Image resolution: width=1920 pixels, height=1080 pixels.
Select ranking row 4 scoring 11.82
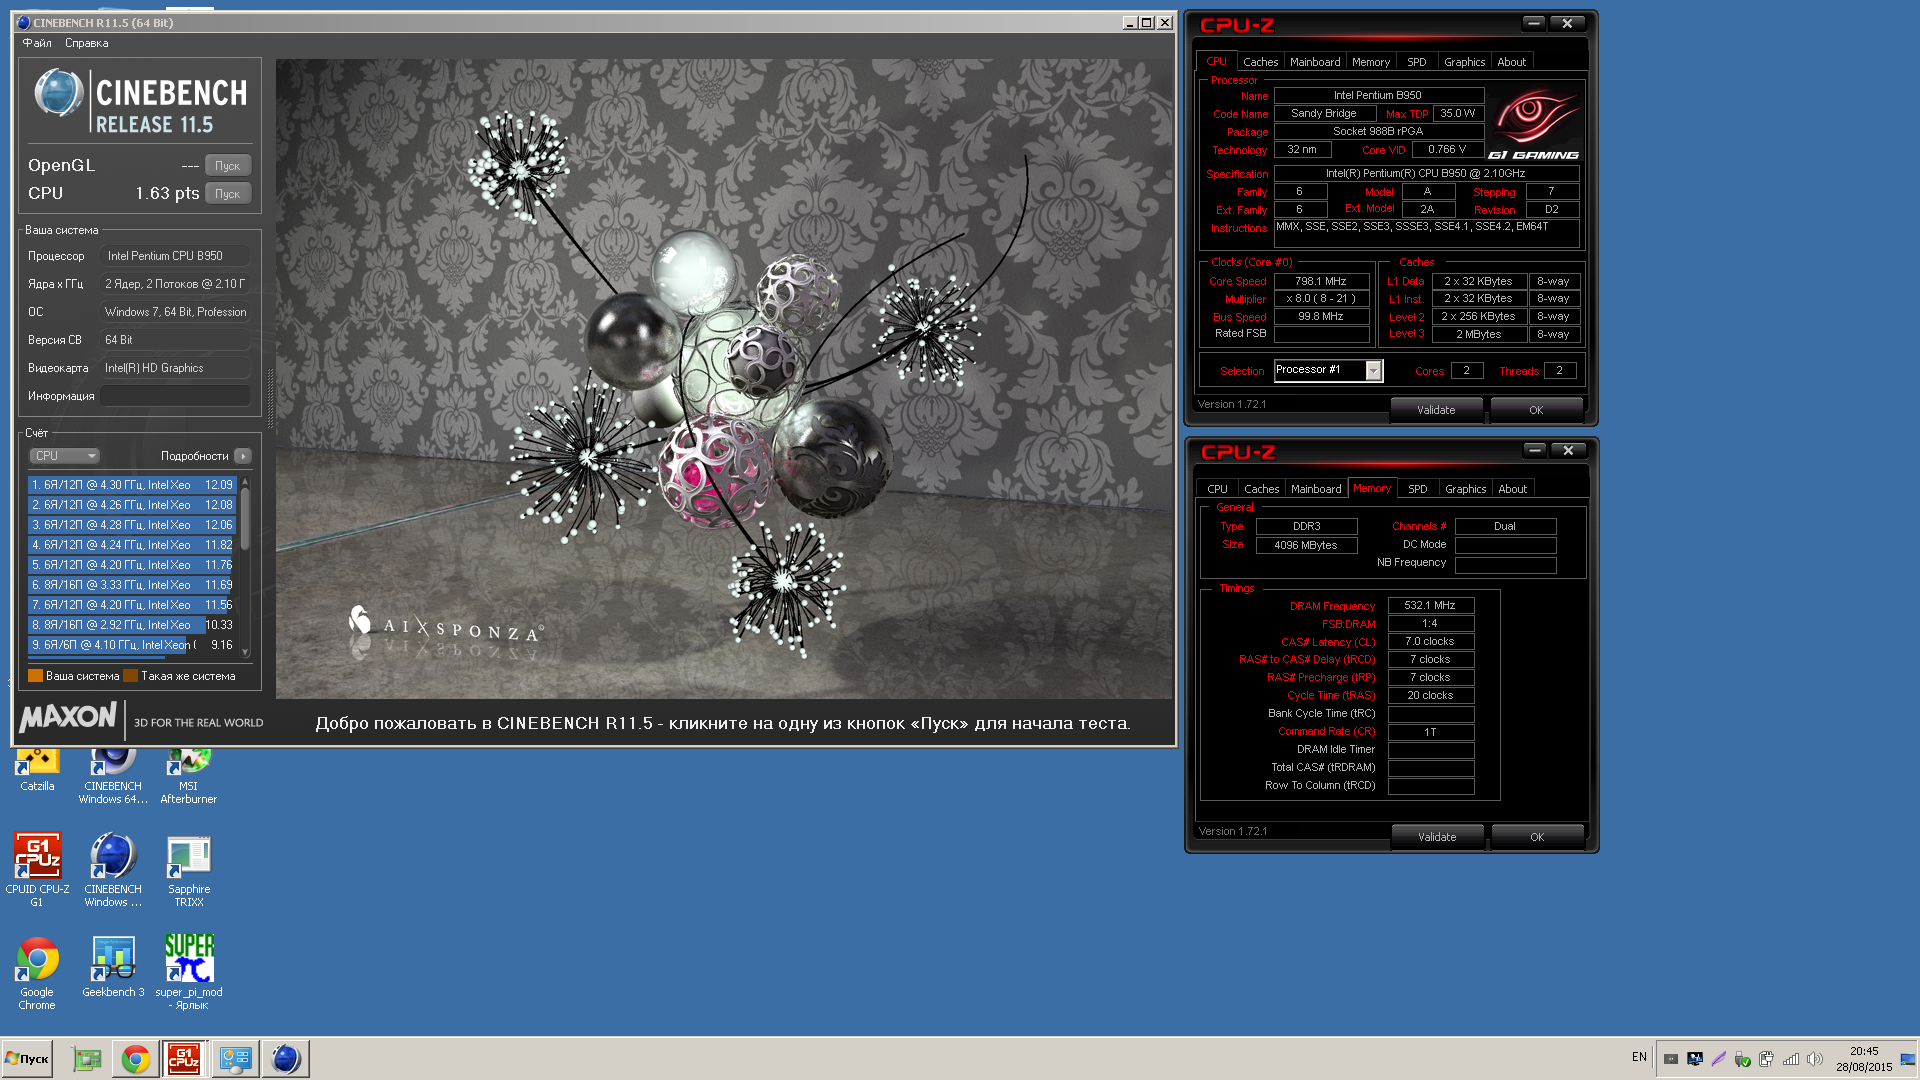click(x=132, y=545)
